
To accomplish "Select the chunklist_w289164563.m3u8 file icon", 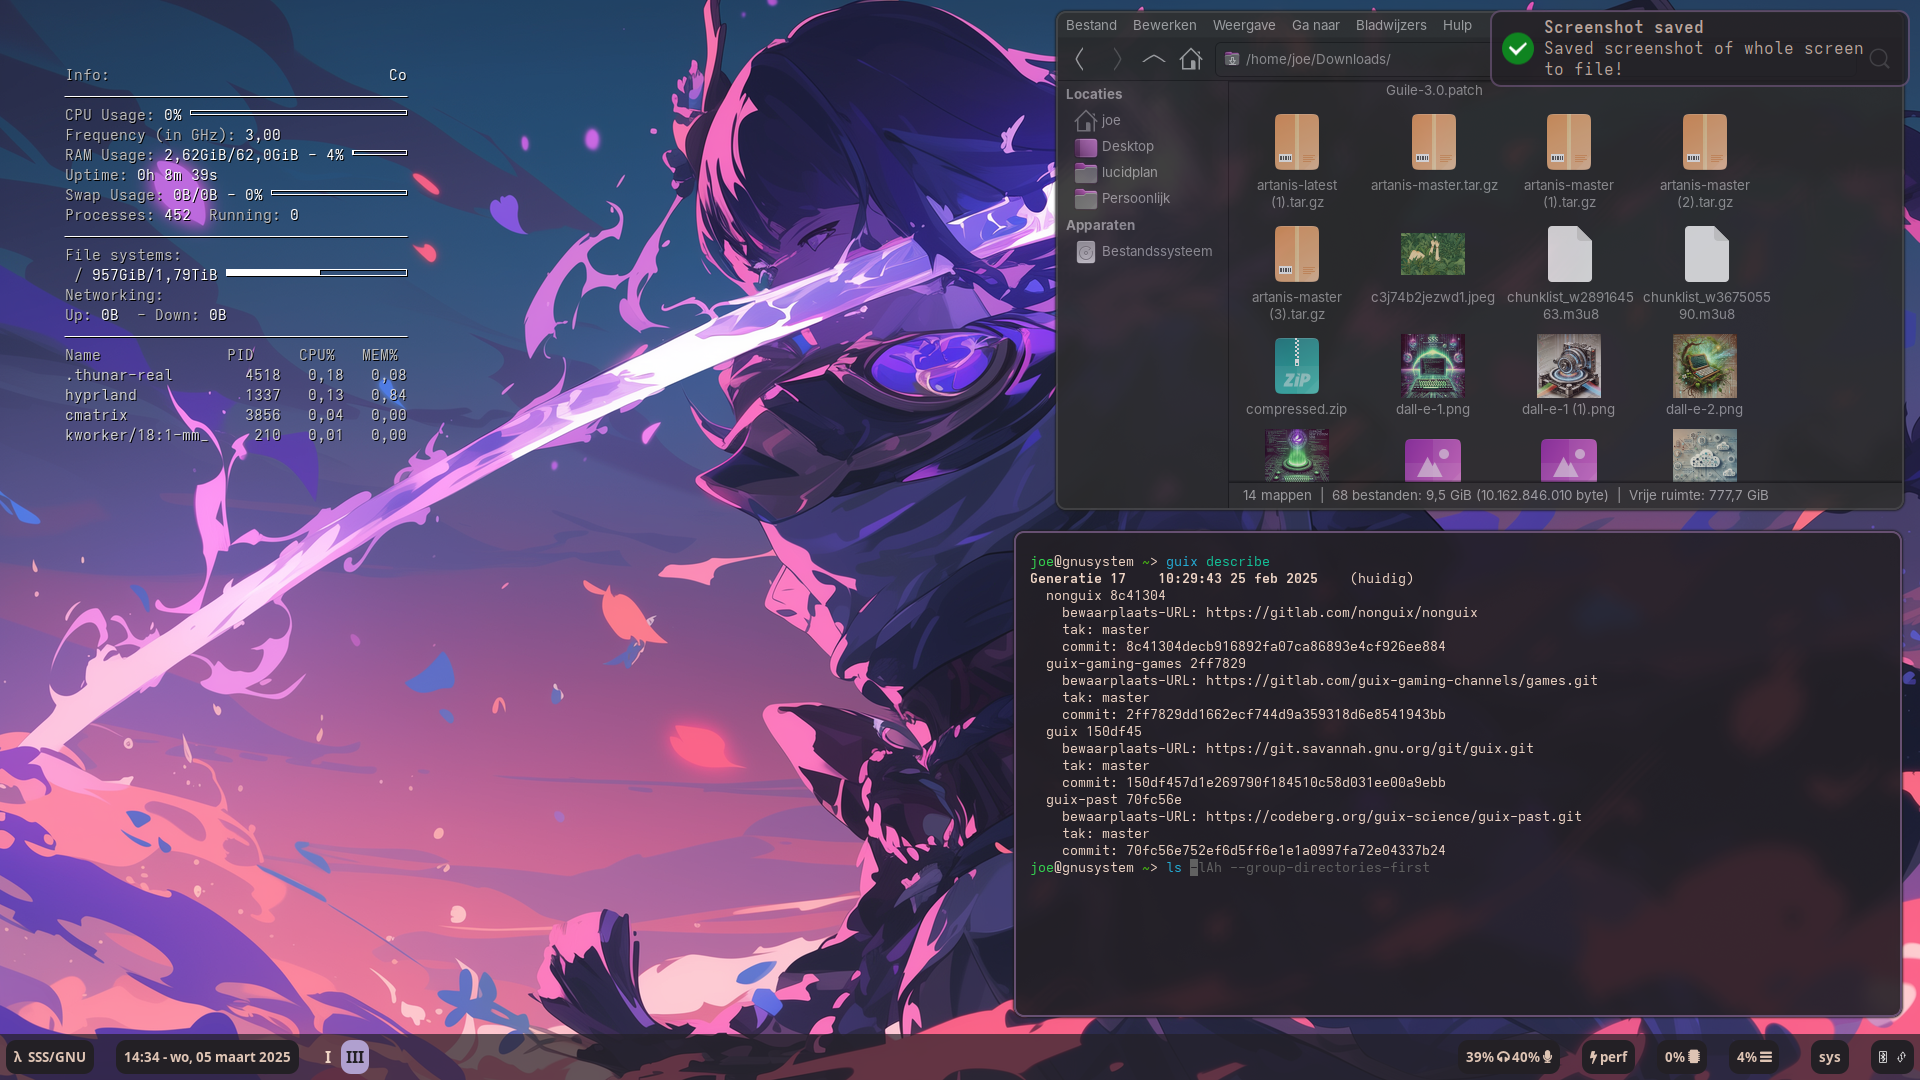I will (x=1569, y=254).
